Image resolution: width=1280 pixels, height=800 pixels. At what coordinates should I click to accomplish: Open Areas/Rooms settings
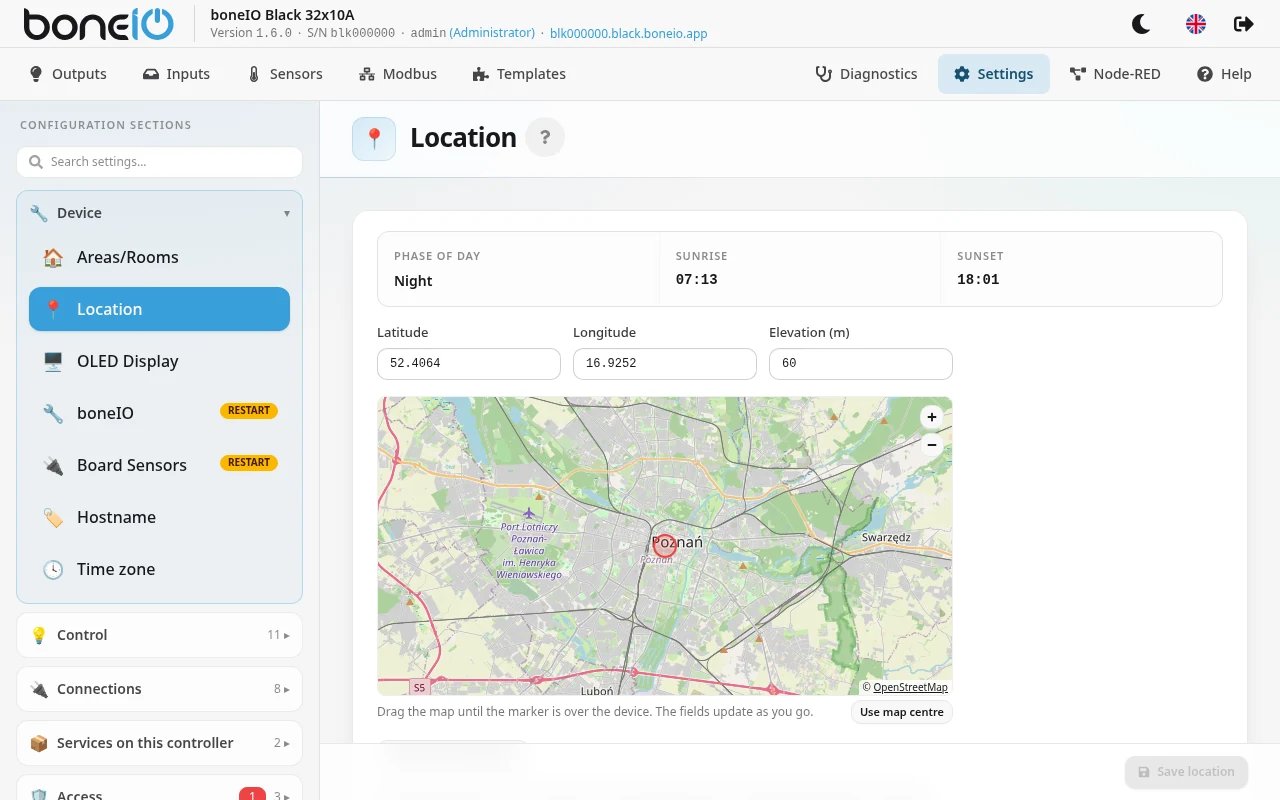(160, 257)
